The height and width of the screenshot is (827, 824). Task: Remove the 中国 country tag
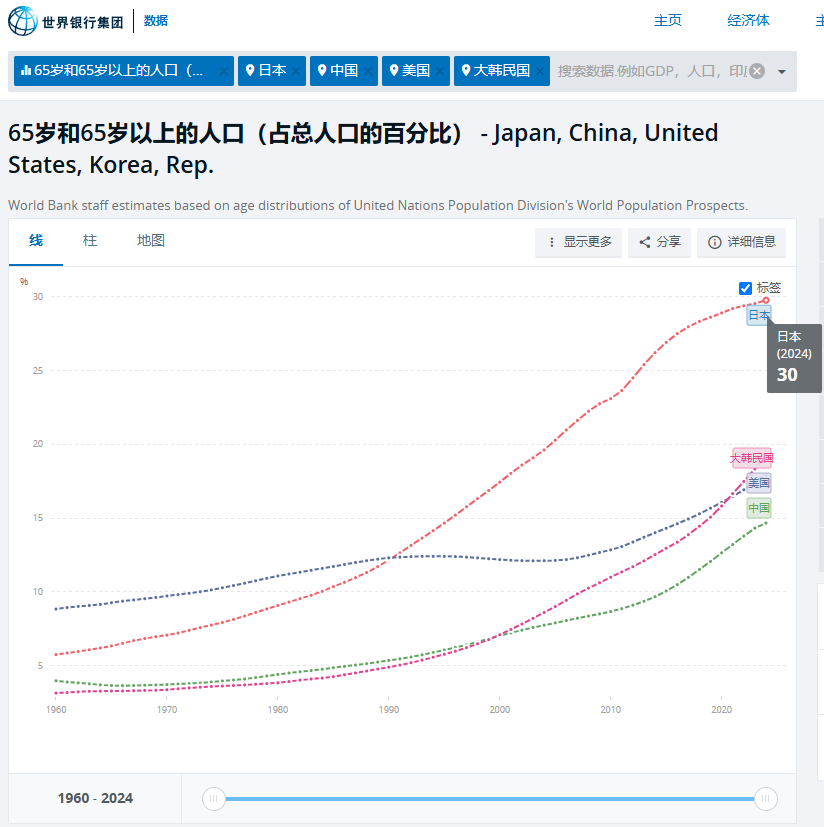369,71
